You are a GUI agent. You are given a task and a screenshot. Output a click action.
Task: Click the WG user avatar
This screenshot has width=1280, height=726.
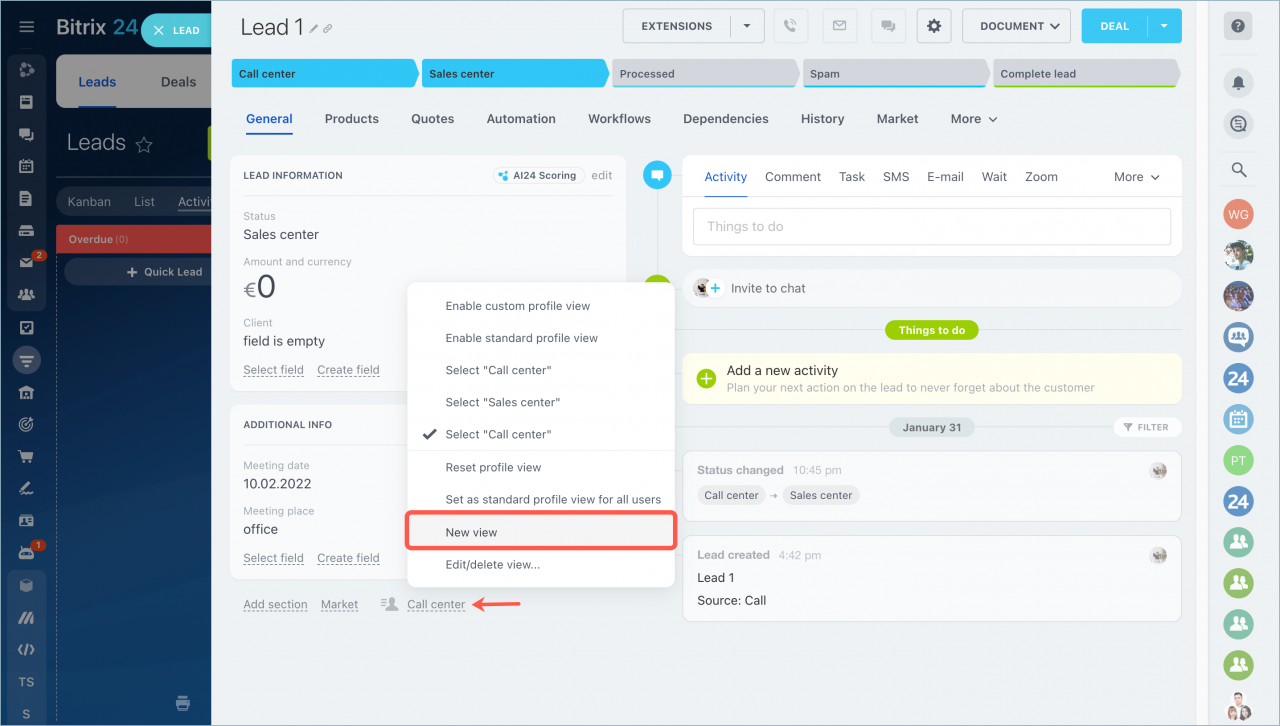click(1238, 214)
